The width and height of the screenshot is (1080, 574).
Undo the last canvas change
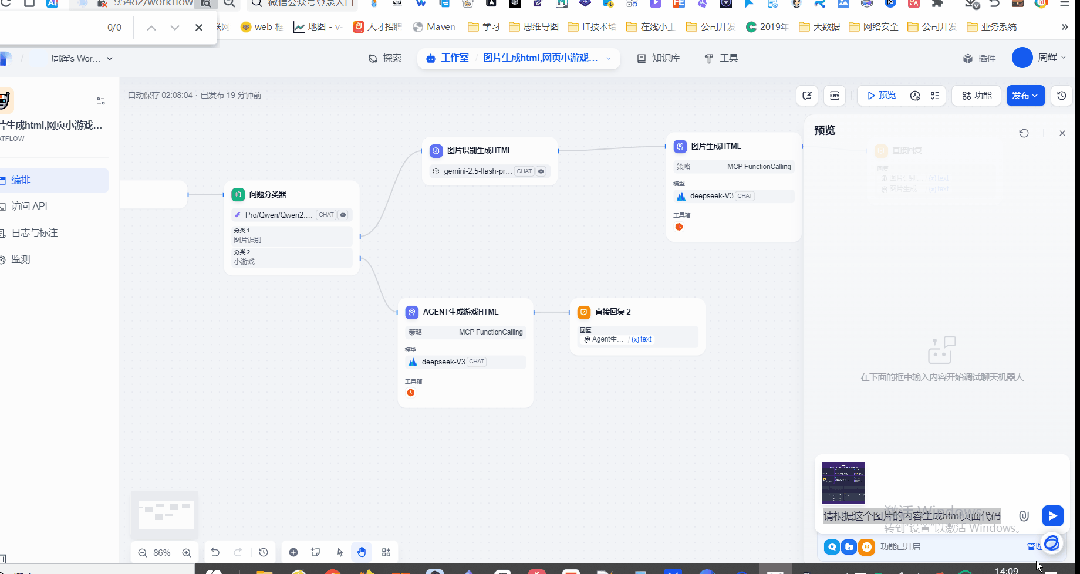point(215,553)
